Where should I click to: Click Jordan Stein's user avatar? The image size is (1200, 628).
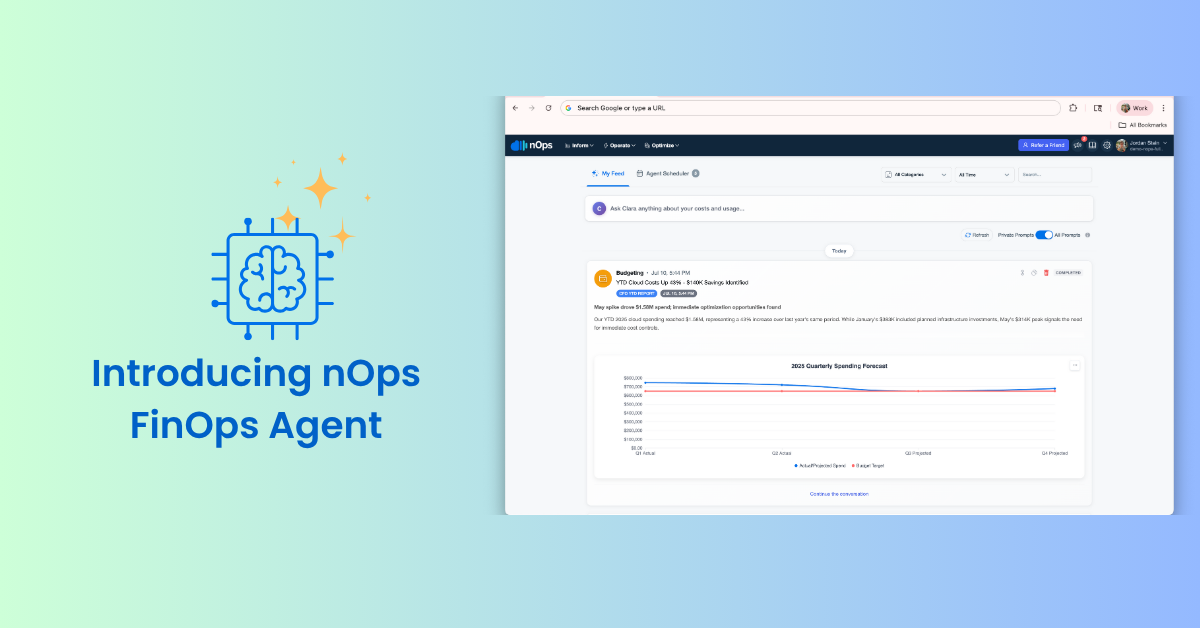point(1121,145)
